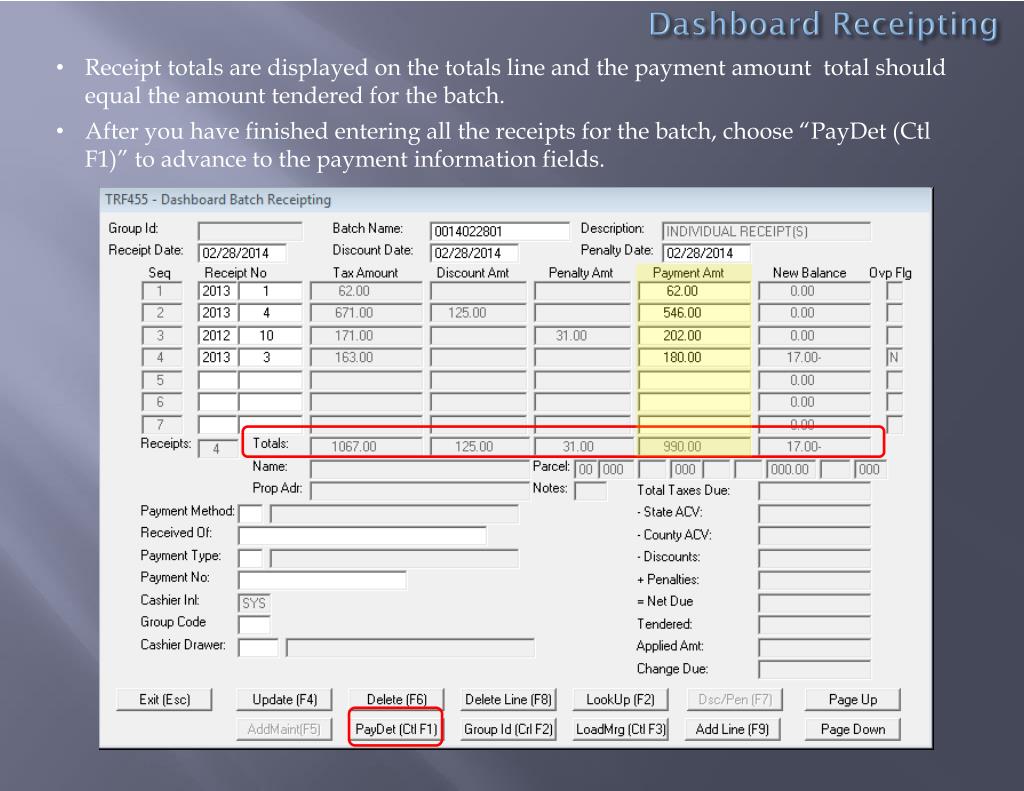Click the Tendered field

[814, 626]
